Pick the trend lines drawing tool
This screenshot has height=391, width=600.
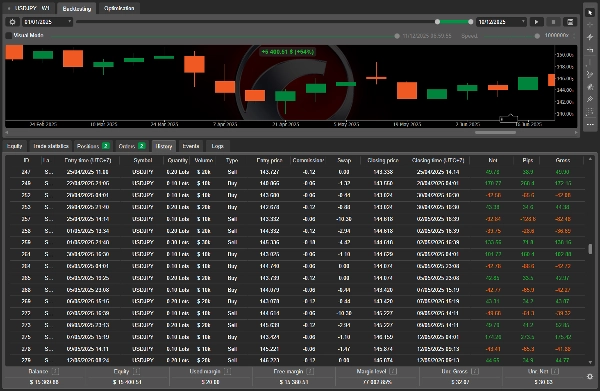tap(590, 75)
